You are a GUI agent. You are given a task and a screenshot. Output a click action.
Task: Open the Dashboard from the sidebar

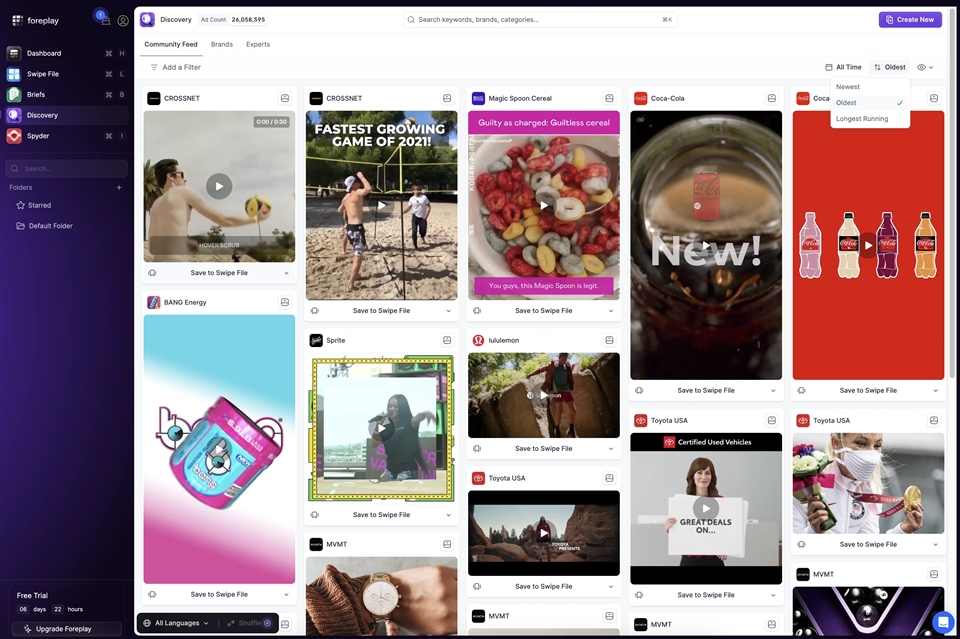pos(44,53)
